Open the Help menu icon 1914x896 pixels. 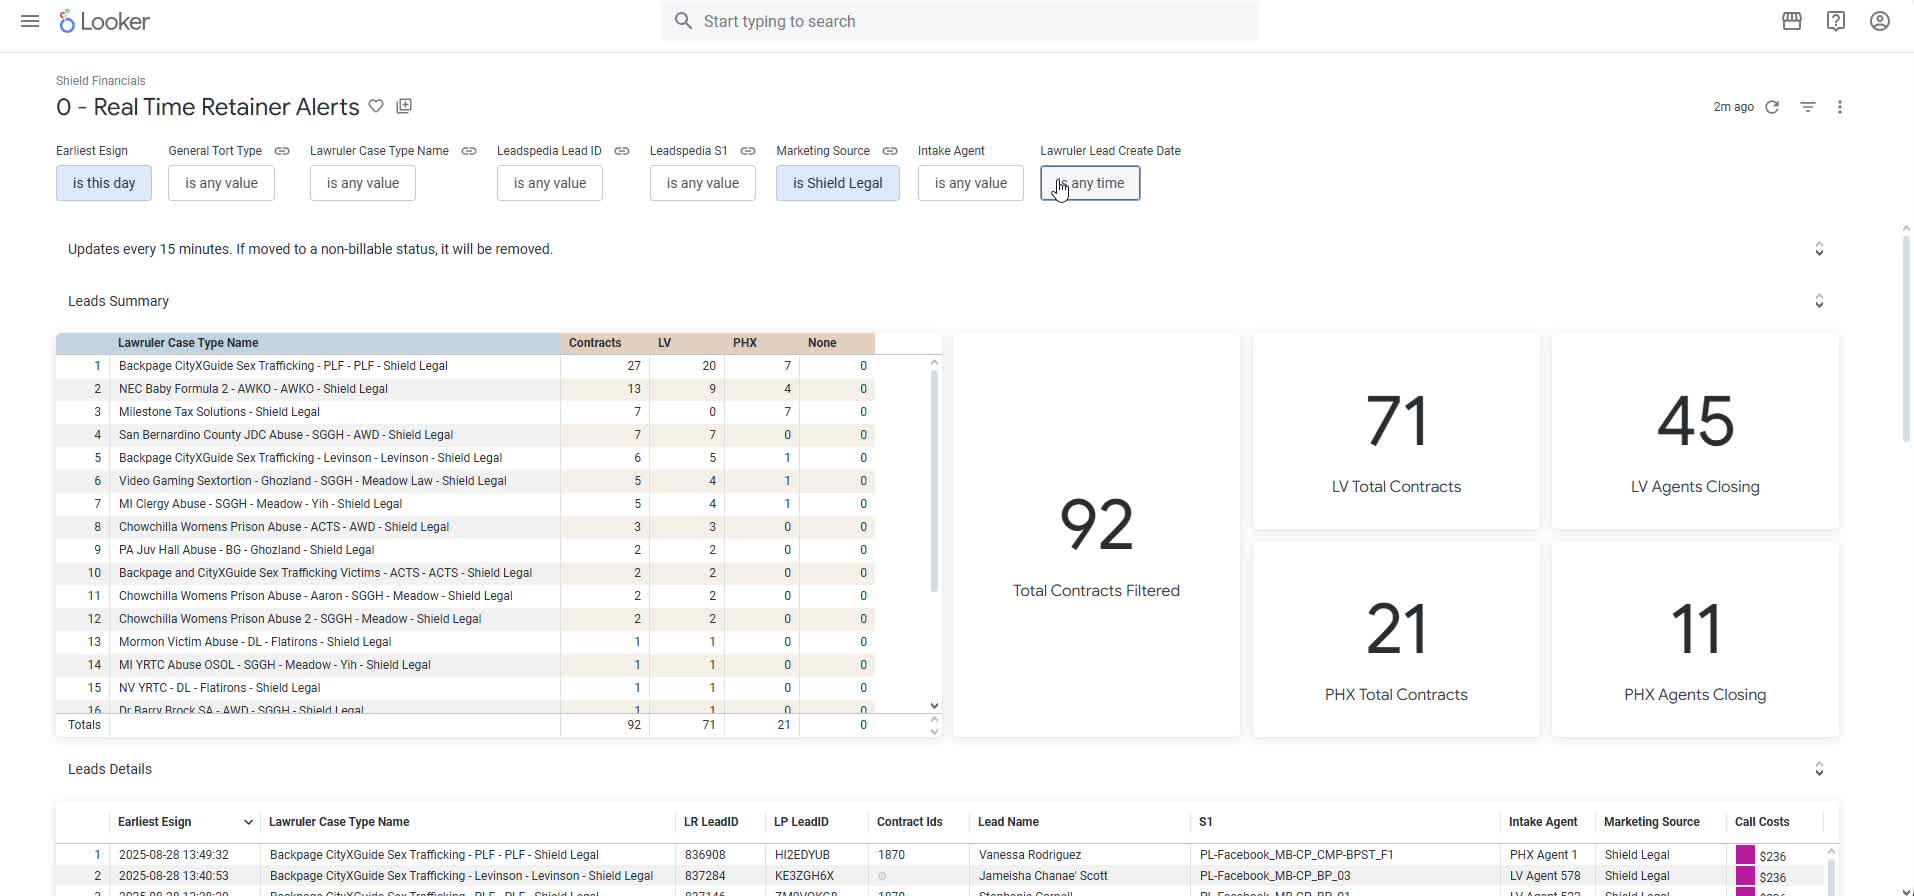pos(1835,21)
